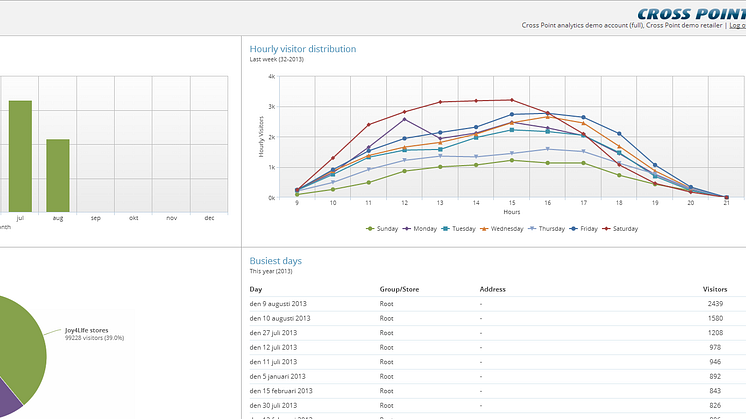Click the Day column header

click(x=256, y=289)
